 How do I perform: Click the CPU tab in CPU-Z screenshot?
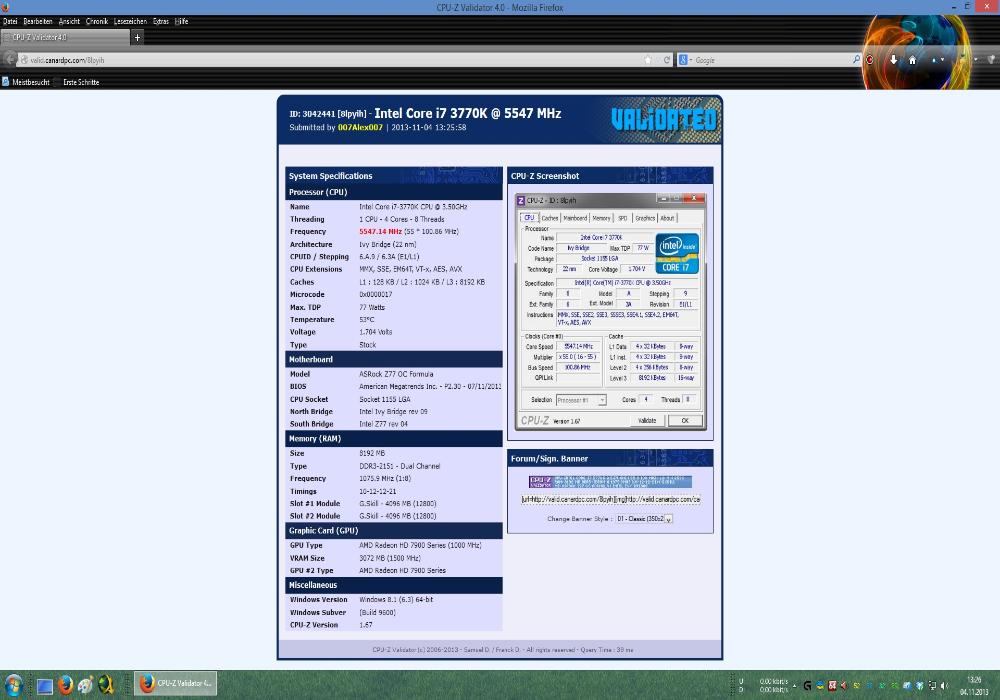[x=529, y=218]
